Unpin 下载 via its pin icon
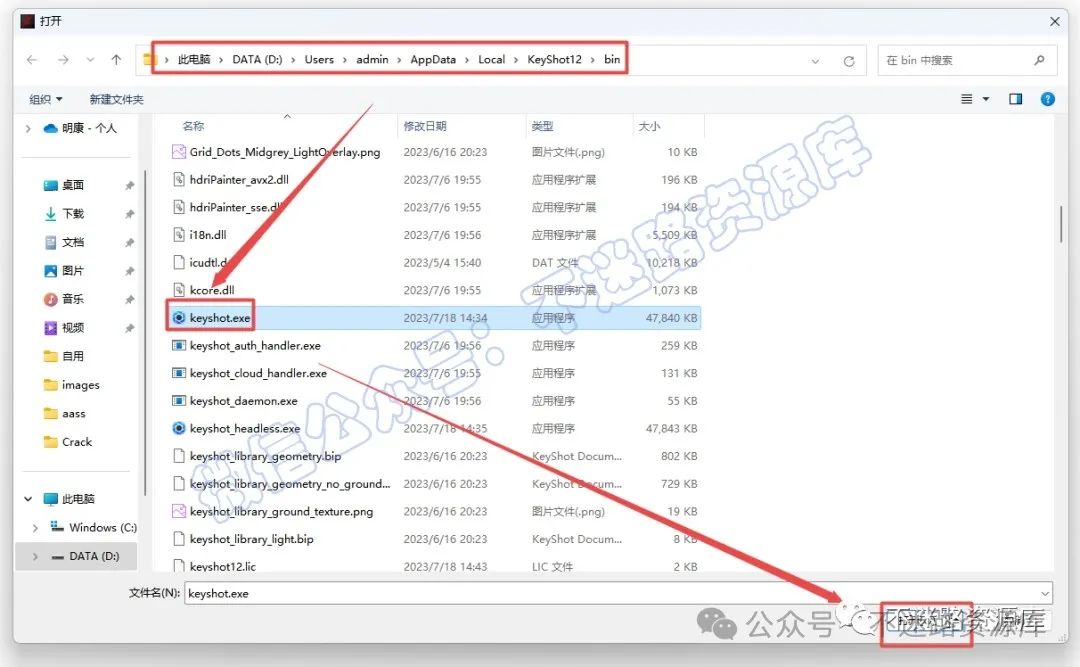 129,214
